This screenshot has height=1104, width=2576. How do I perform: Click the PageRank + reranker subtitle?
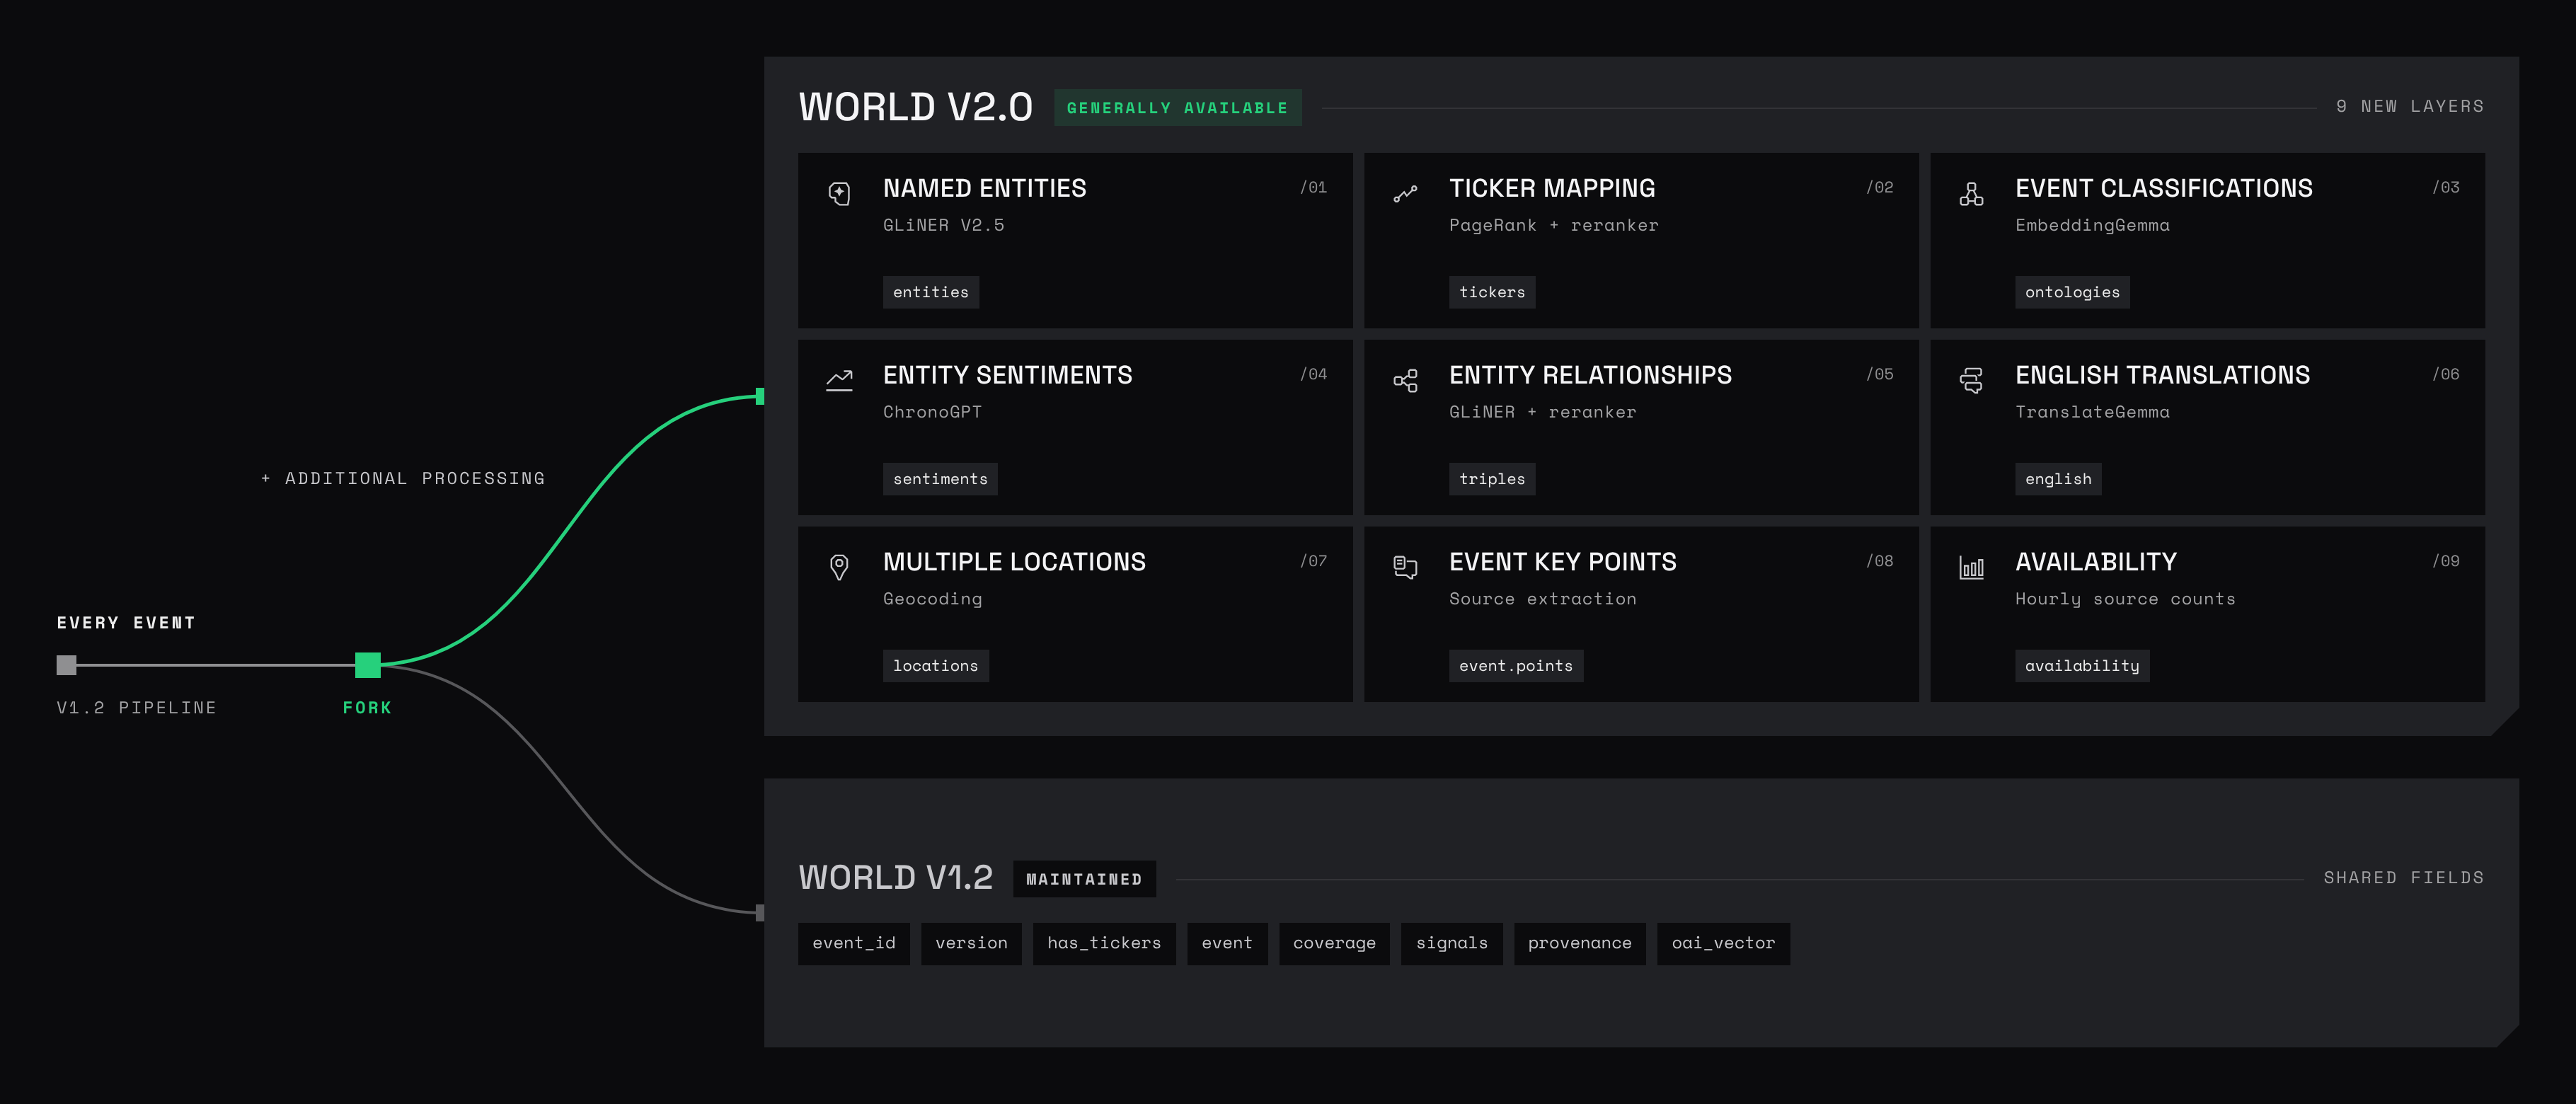1553,225
